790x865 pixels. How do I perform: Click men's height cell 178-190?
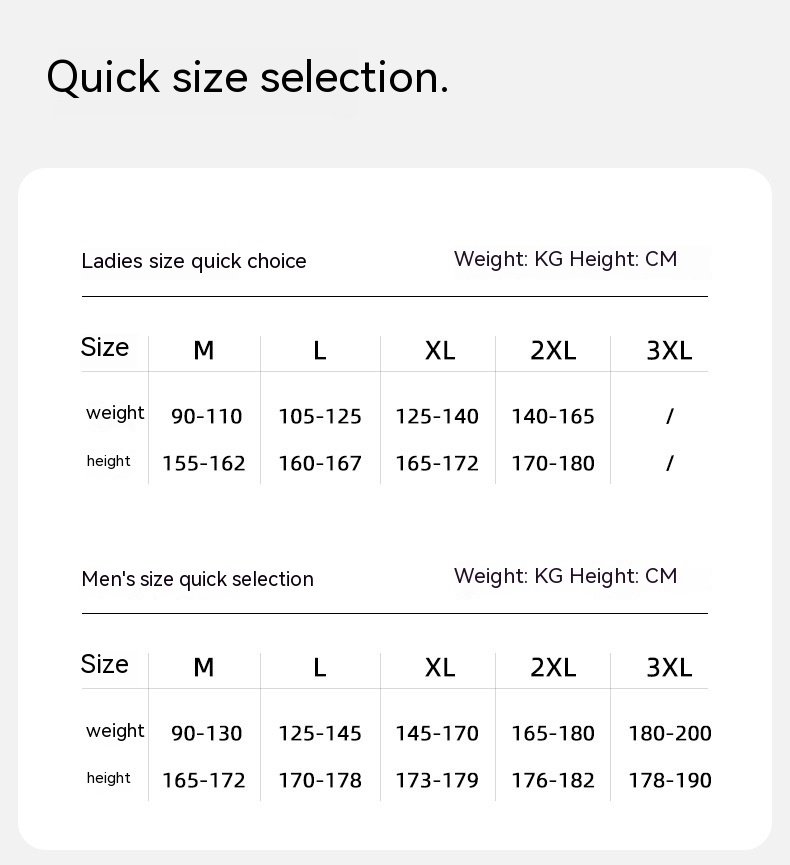tap(670, 781)
